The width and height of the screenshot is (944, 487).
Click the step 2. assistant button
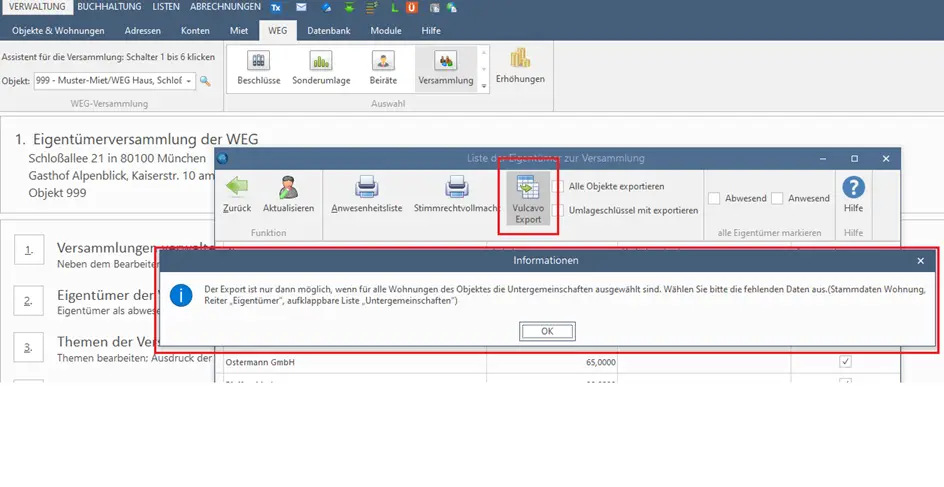coord(29,300)
